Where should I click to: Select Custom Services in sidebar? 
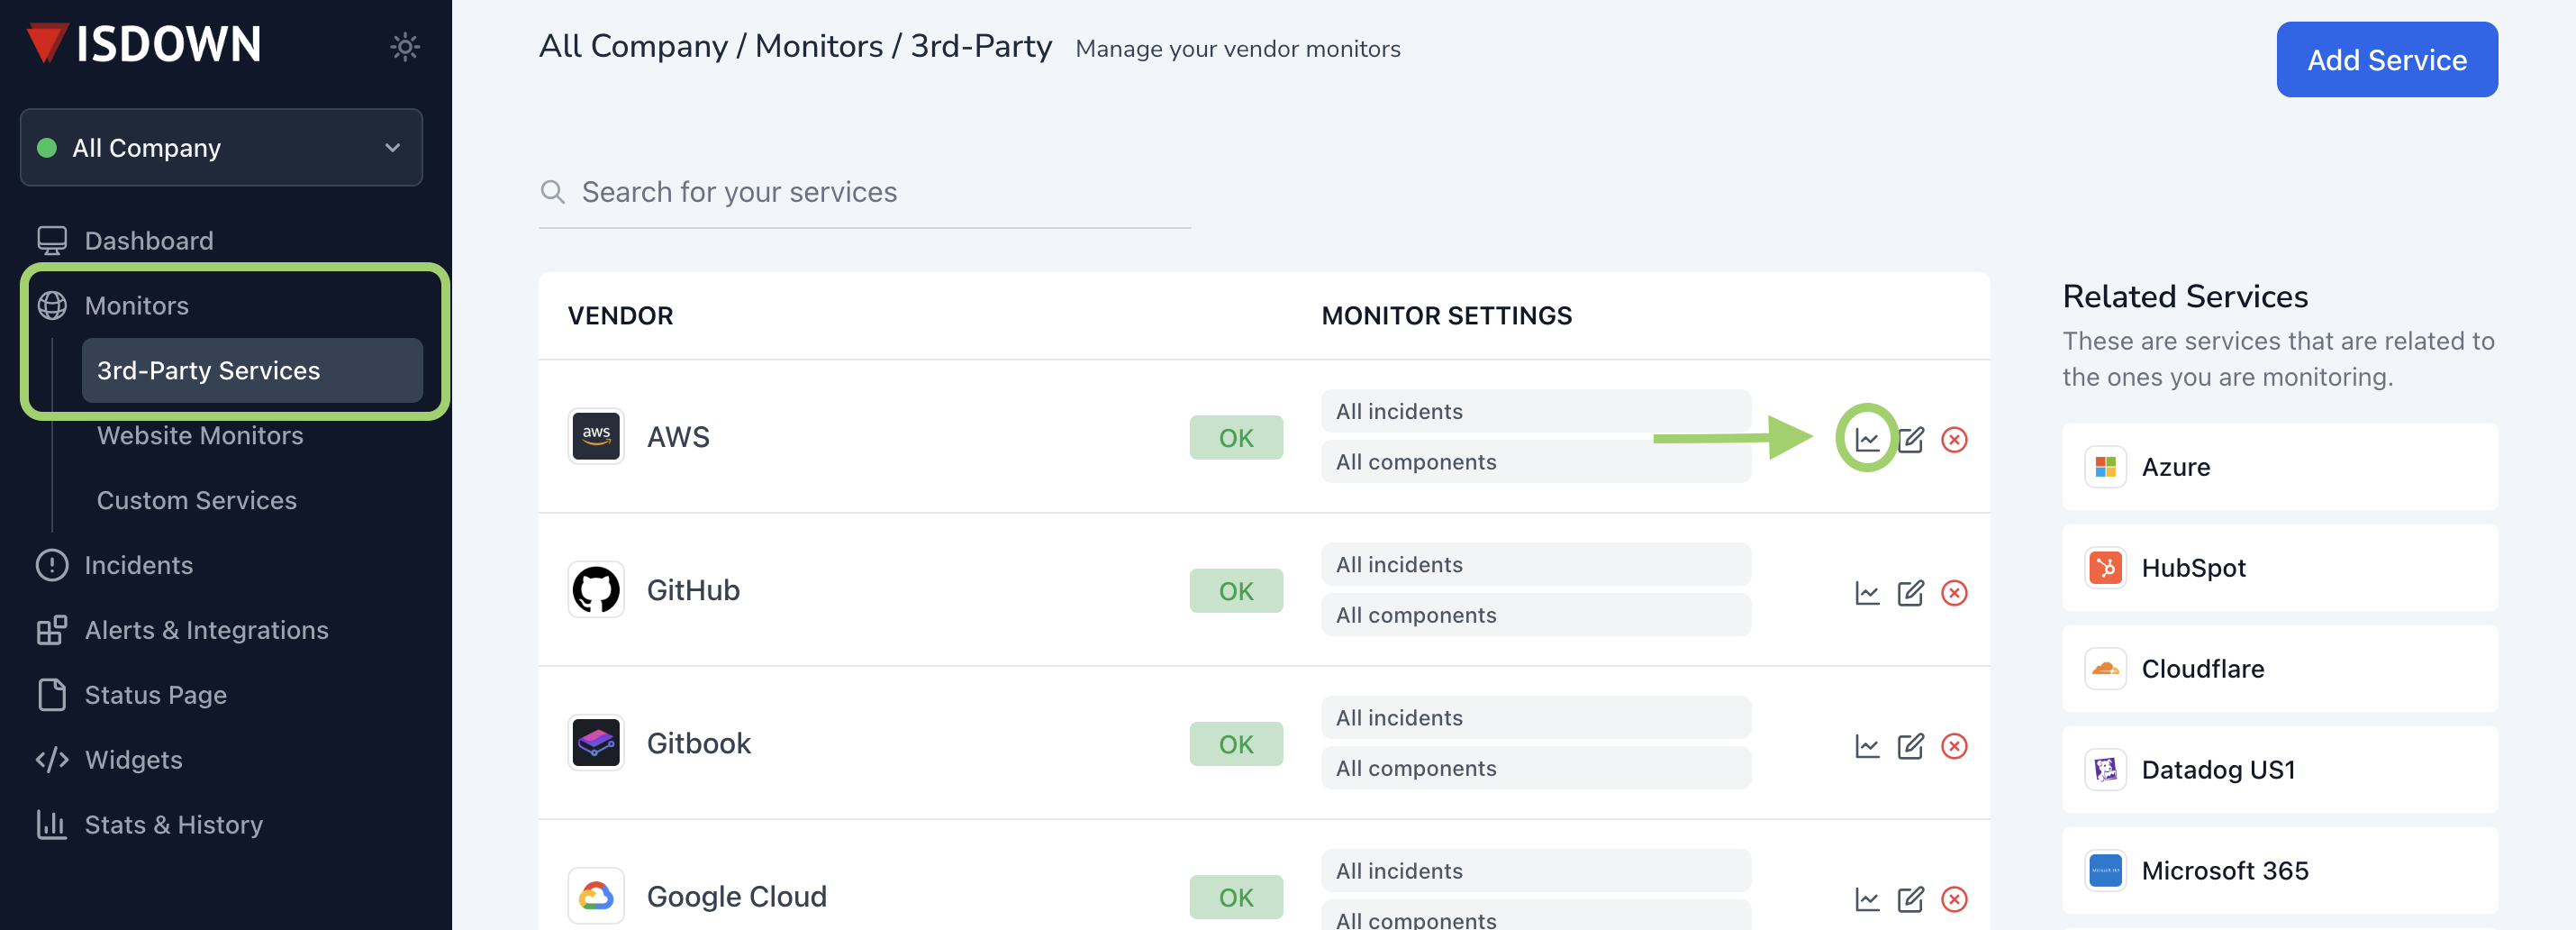coord(196,500)
